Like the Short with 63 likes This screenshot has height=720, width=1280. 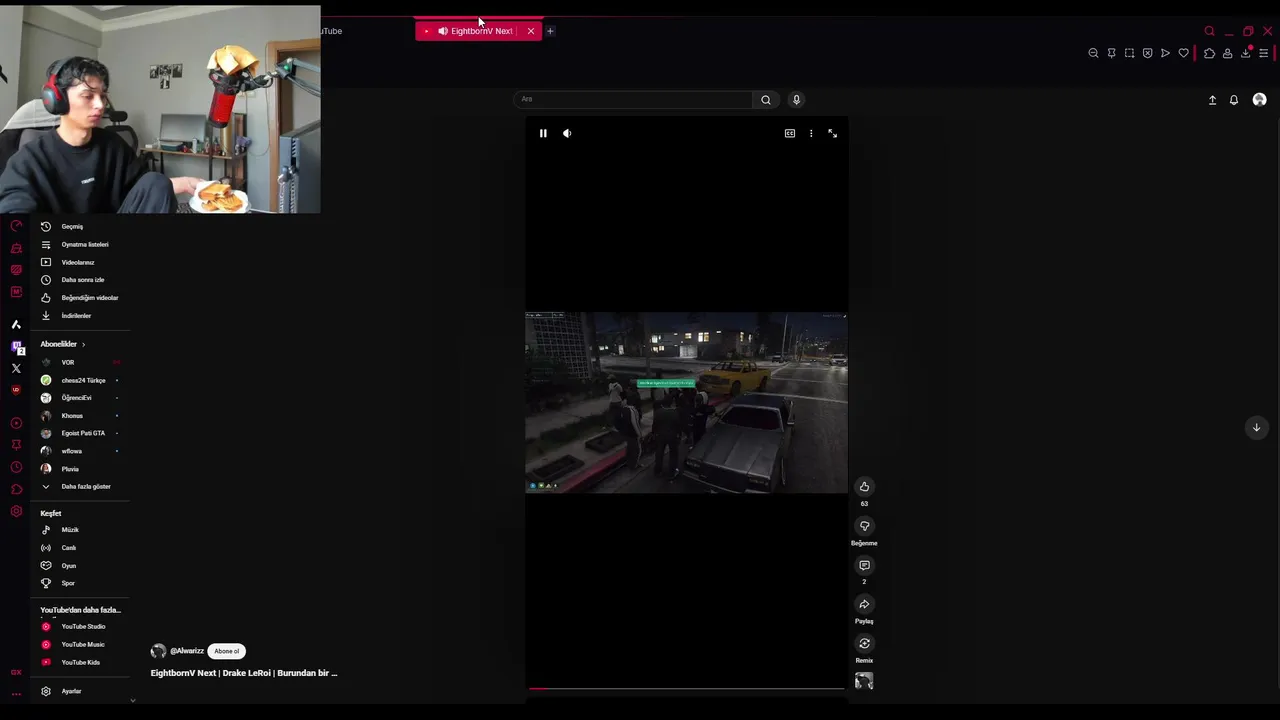click(x=864, y=487)
